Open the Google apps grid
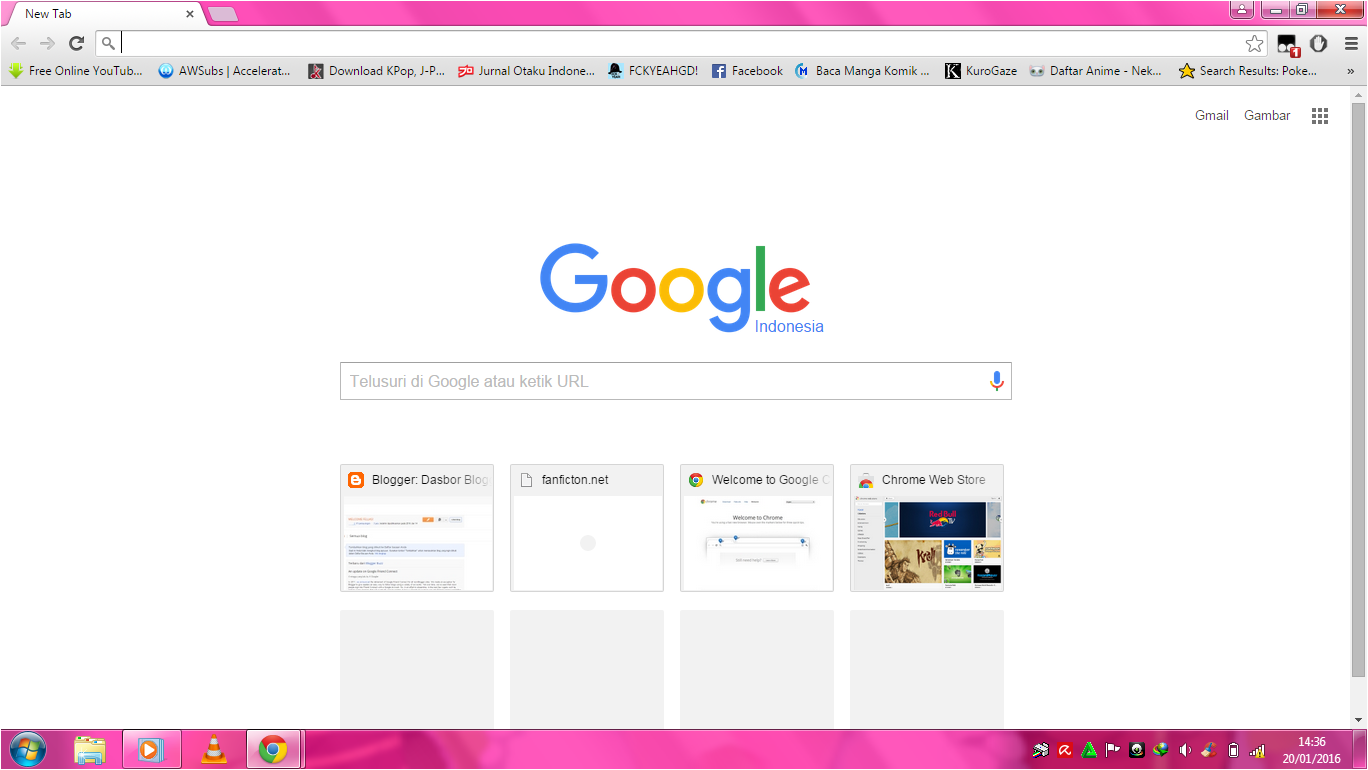 tap(1320, 116)
